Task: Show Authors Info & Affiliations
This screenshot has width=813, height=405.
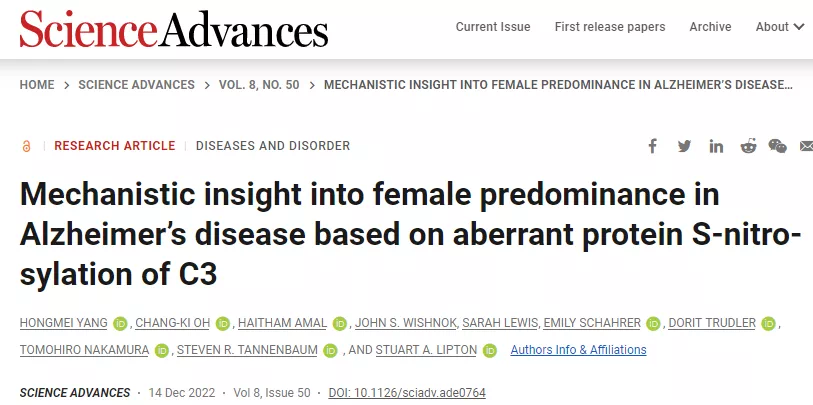Action: (x=578, y=350)
